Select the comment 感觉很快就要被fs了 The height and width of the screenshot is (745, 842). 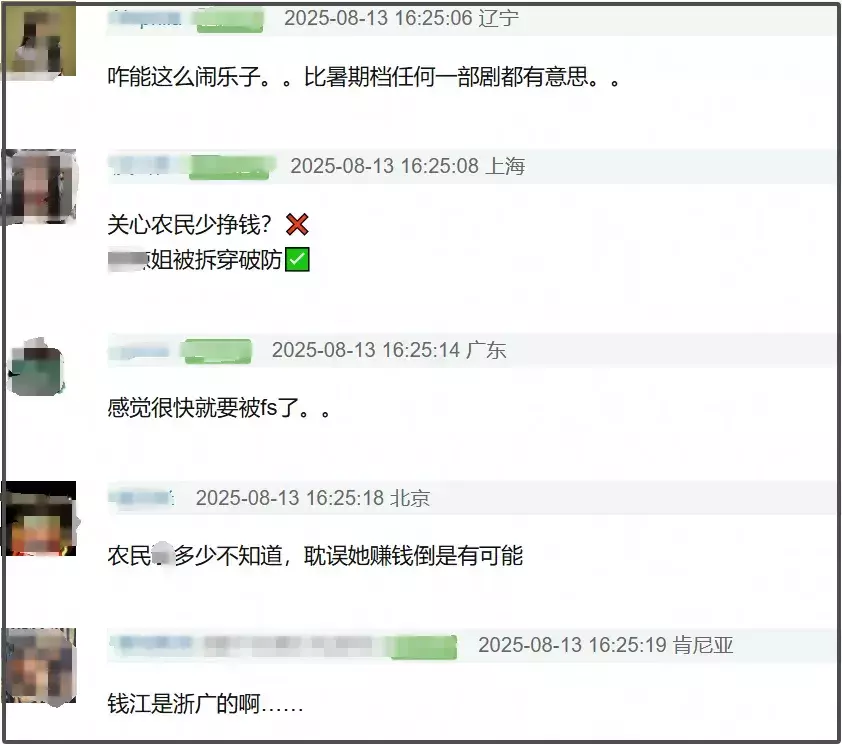pos(219,408)
